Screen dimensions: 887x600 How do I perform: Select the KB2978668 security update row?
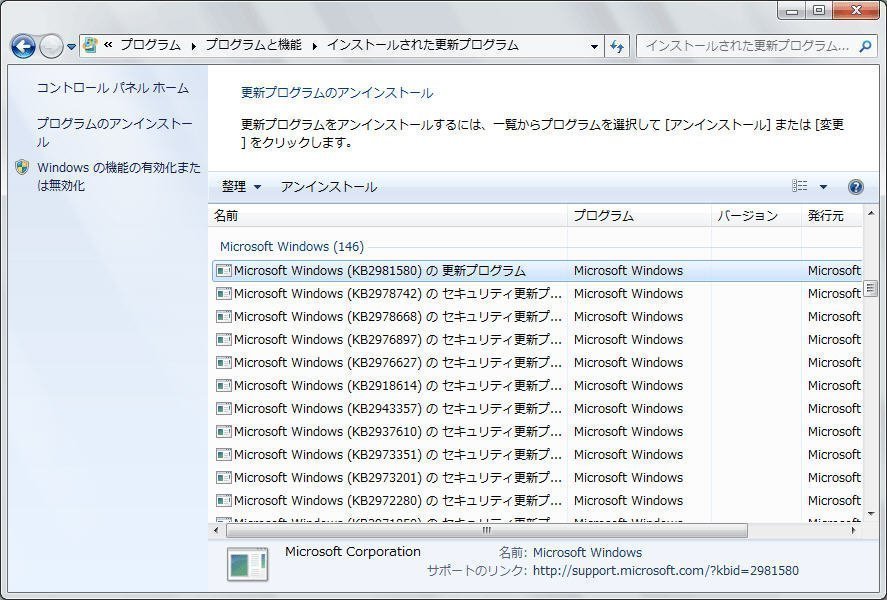click(x=537, y=317)
